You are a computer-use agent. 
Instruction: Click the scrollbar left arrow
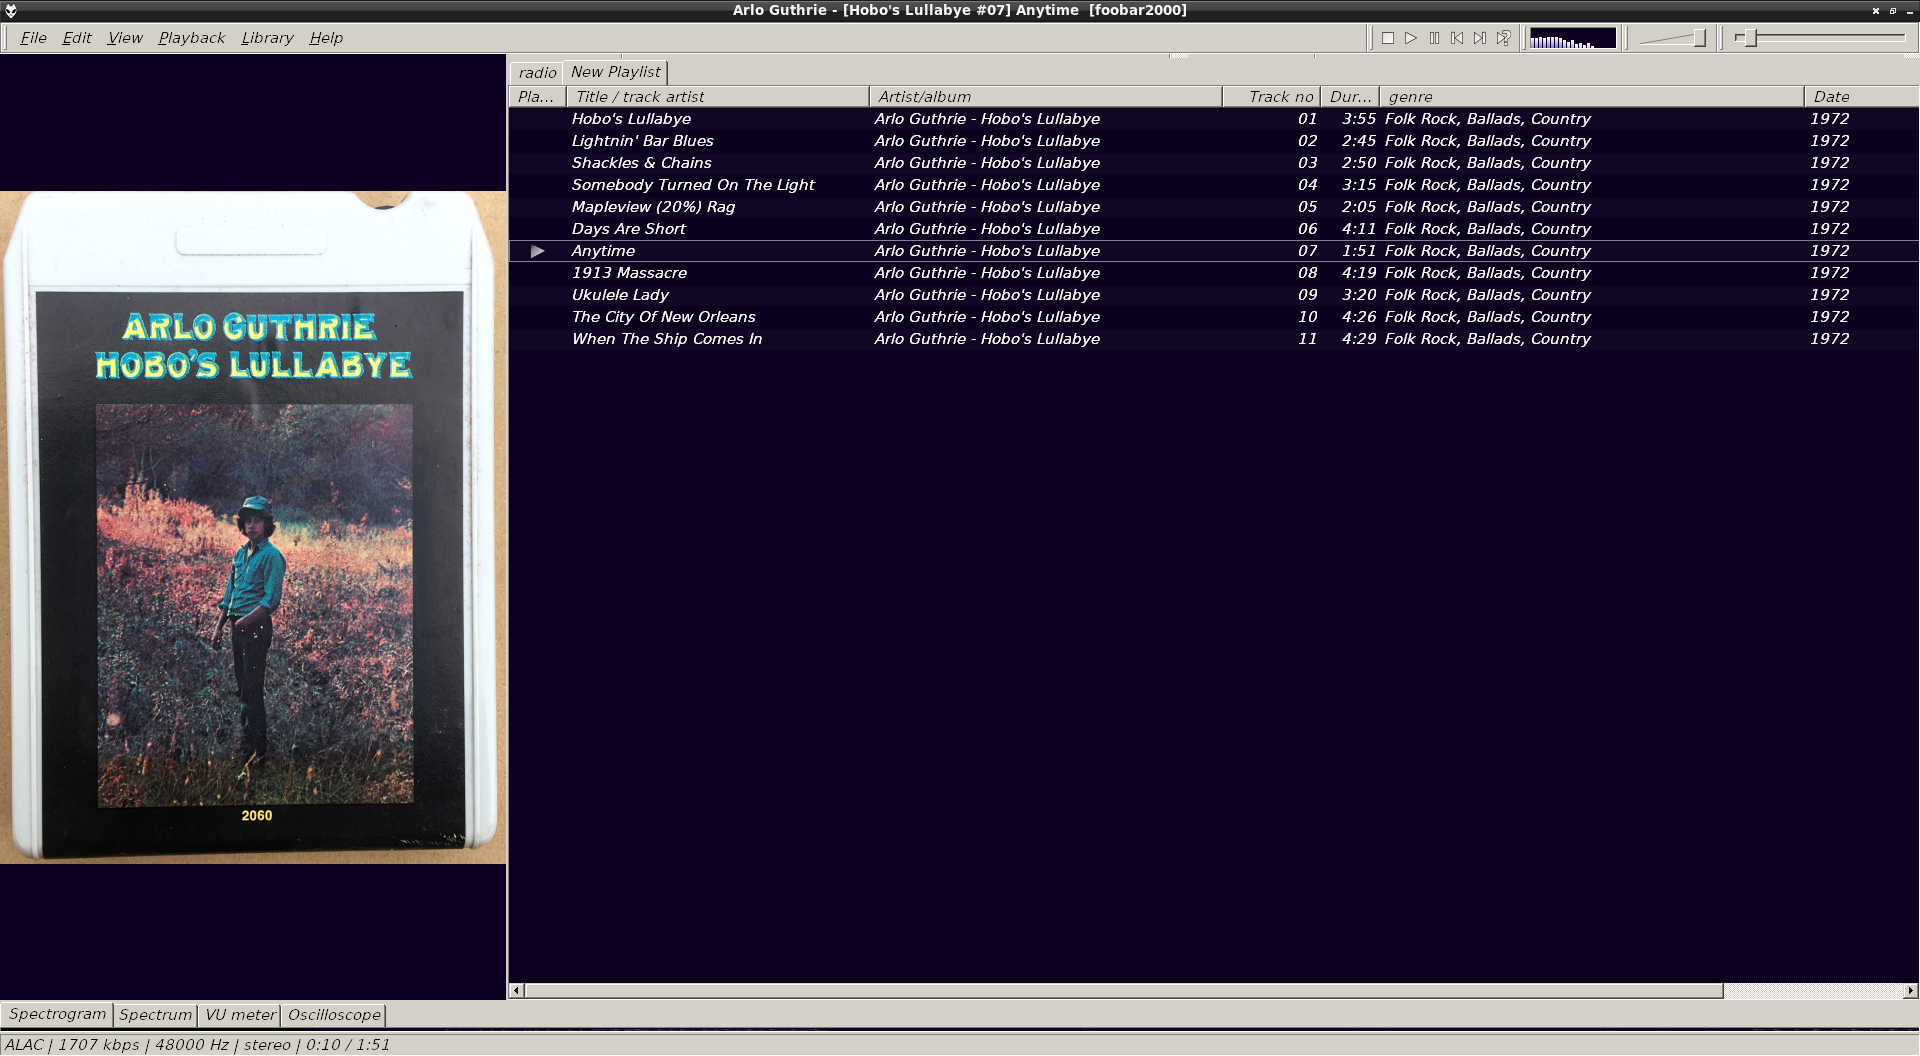click(x=517, y=991)
